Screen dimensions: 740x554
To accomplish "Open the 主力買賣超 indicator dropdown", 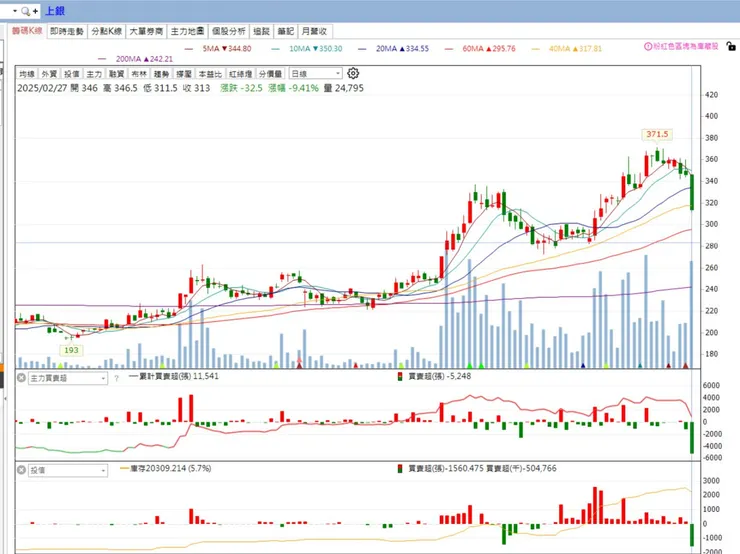I will [x=68, y=378].
